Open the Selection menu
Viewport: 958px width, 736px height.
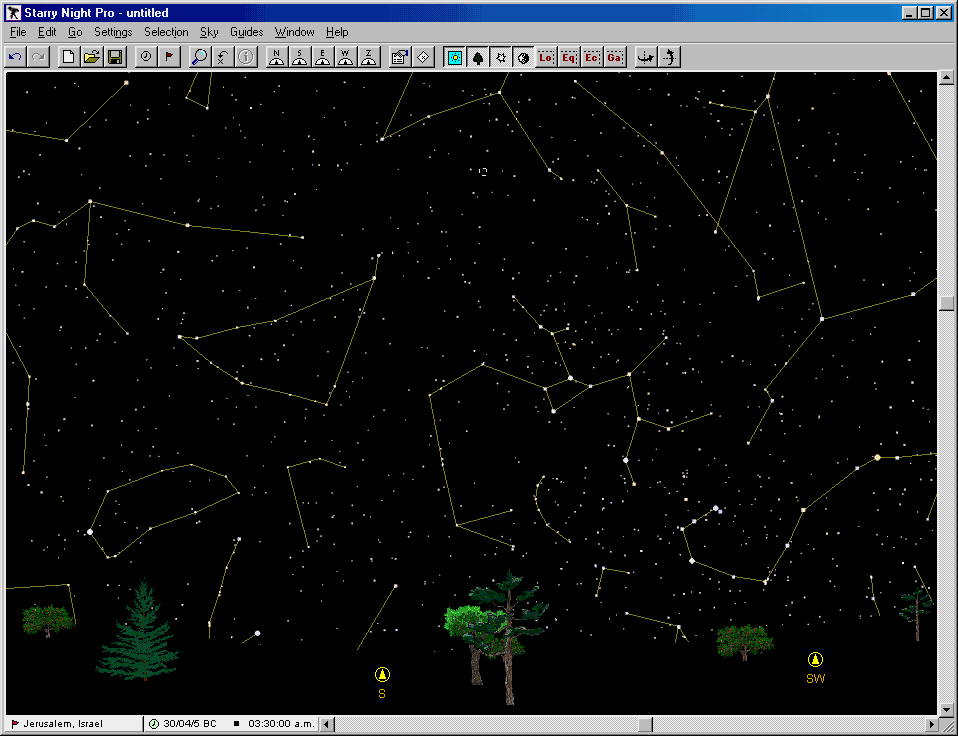tap(166, 32)
